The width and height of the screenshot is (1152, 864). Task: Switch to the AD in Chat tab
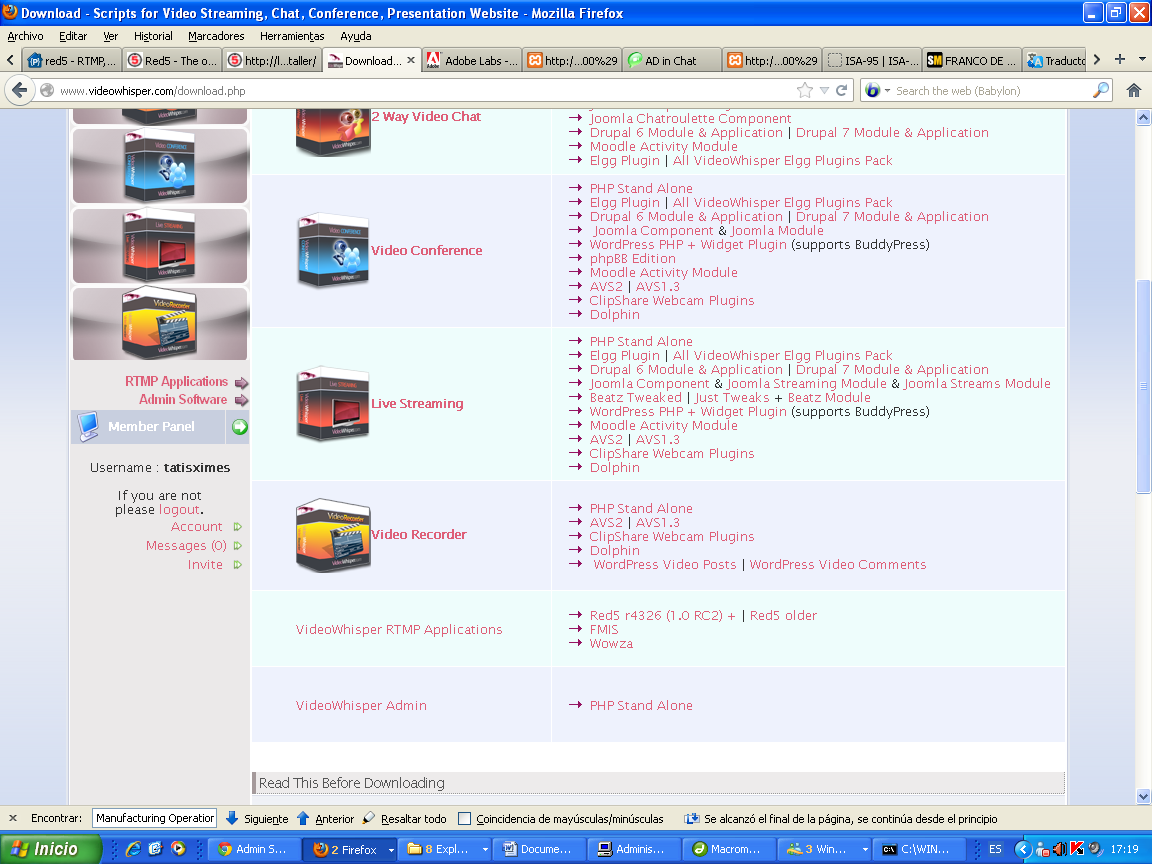[x=672, y=60]
